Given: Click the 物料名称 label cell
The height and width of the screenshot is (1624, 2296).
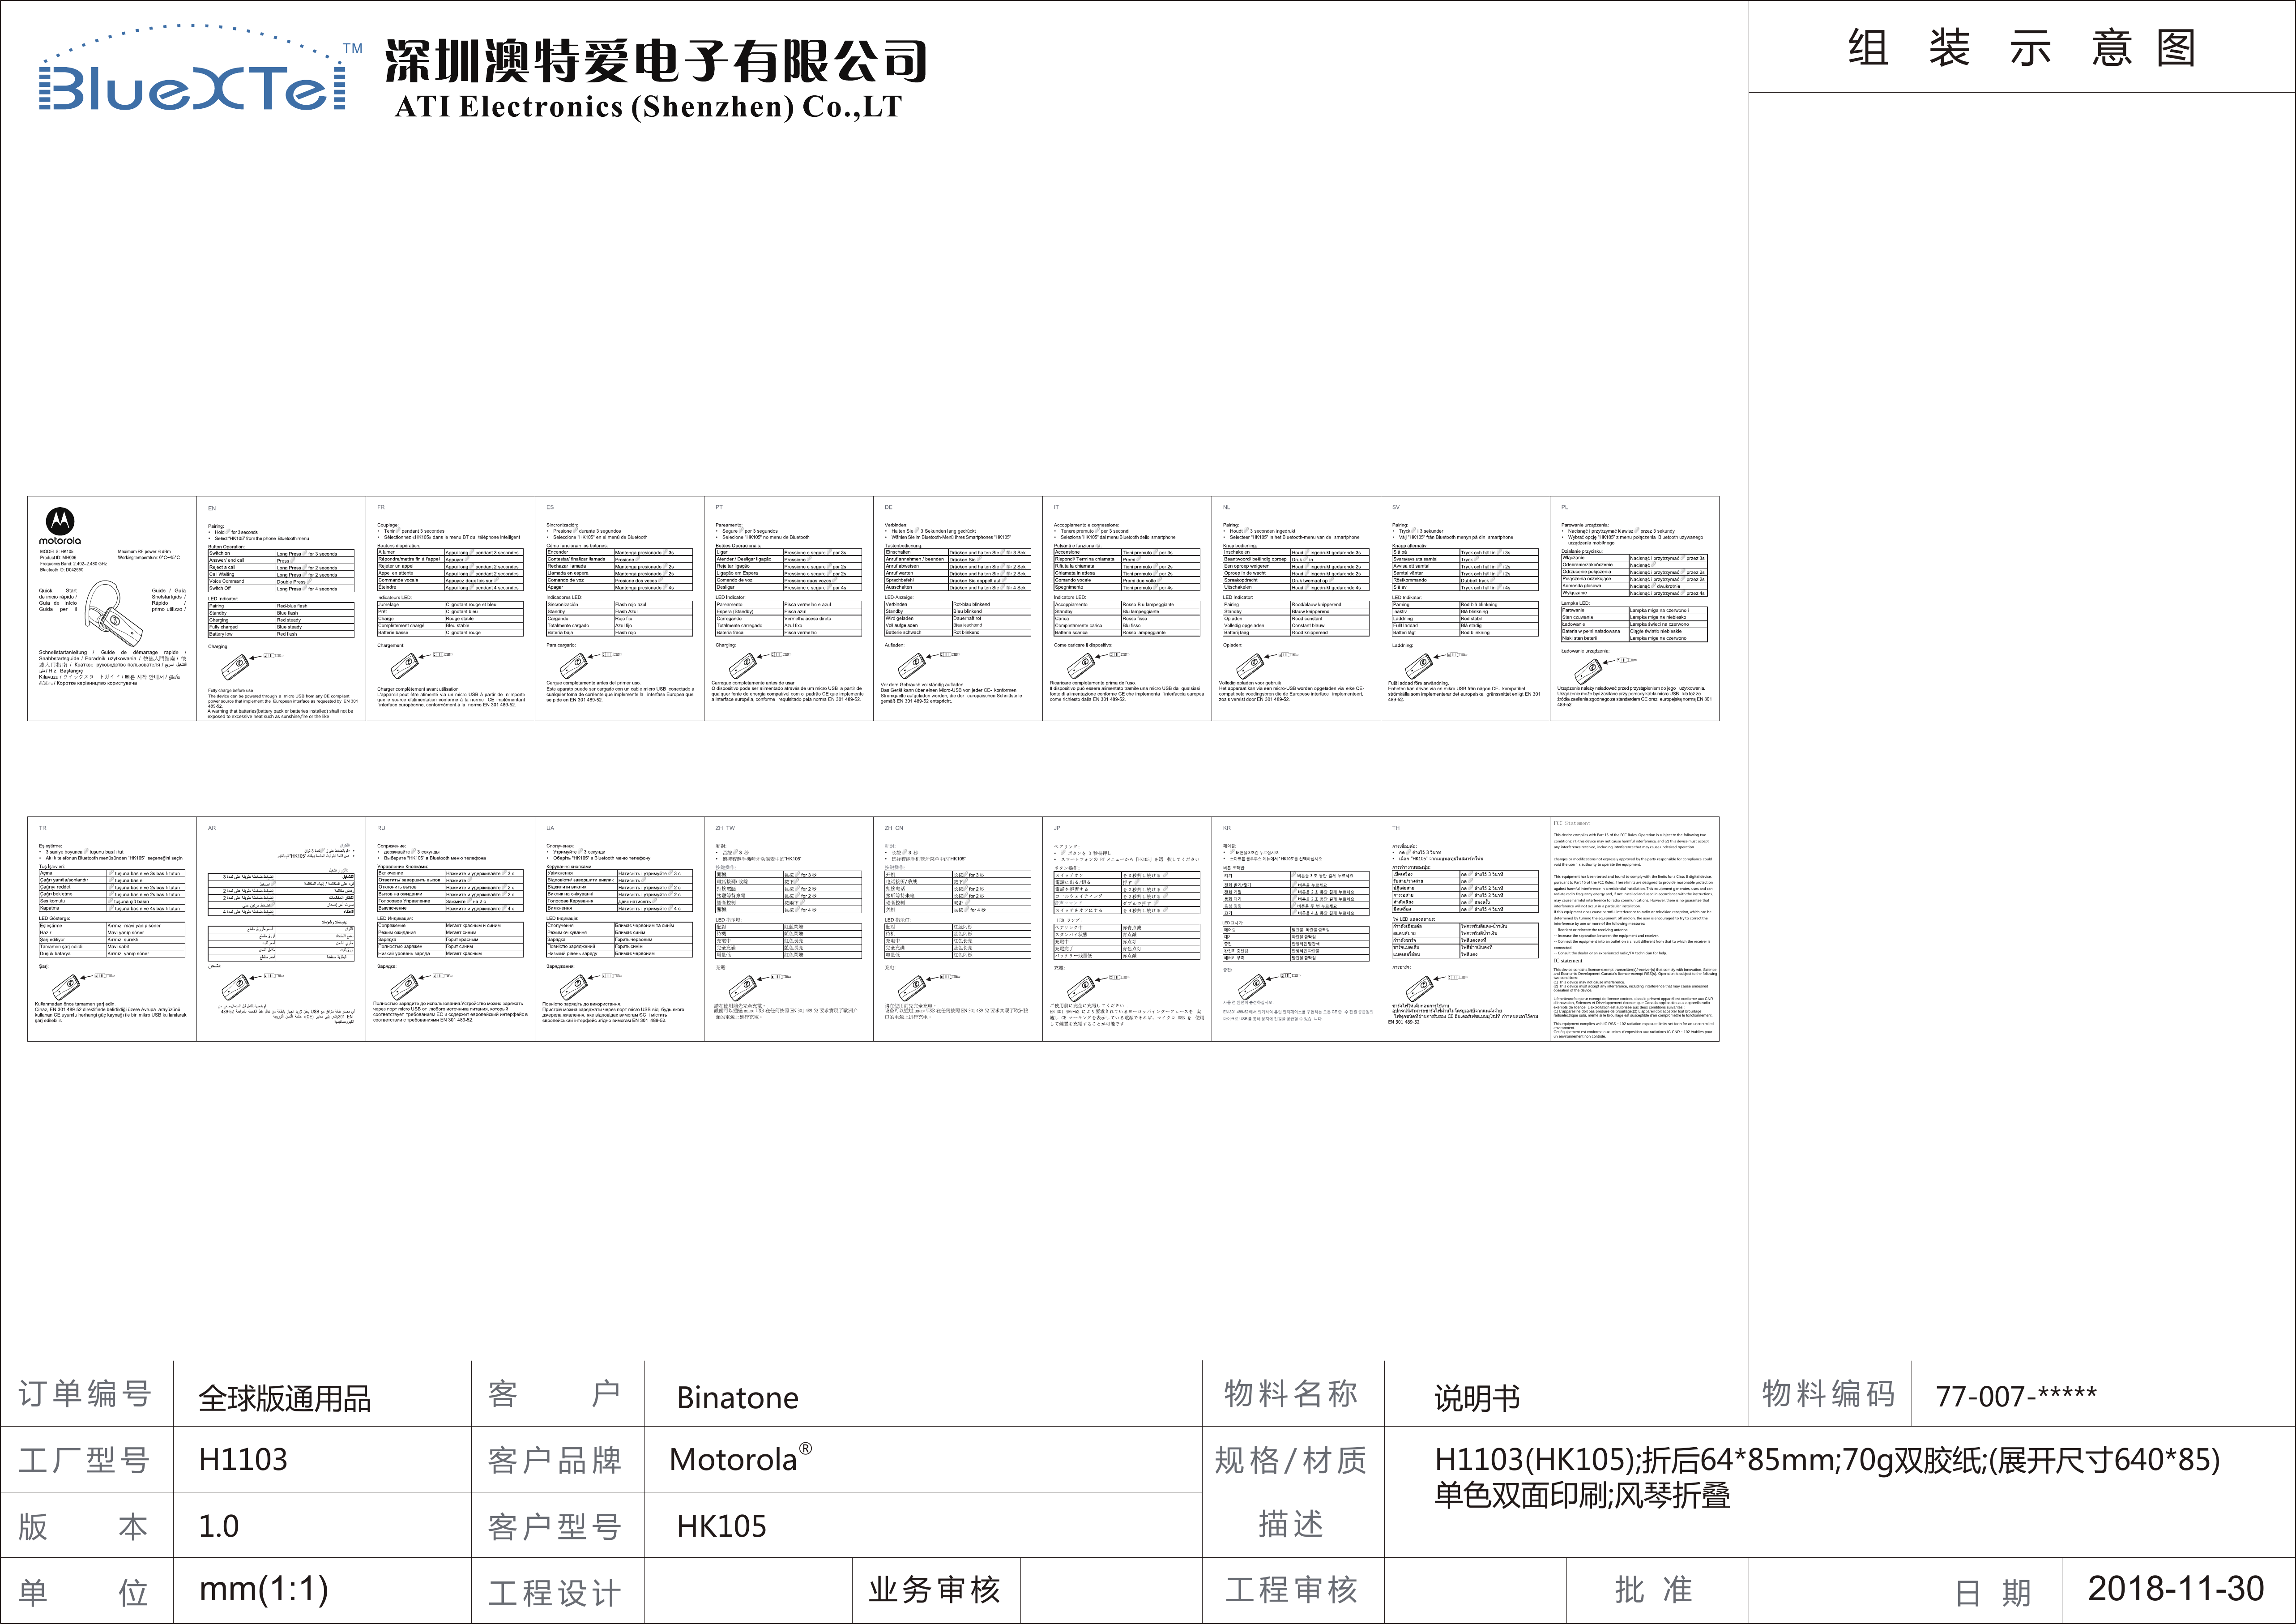Looking at the screenshot, I should coord(1293,1393).
